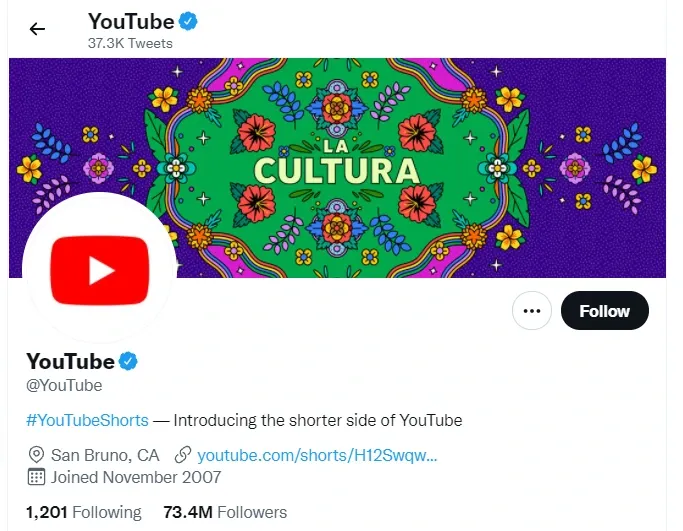The height and width of the screenshot is (531, 683).
Task: Click the San Bruno, CA location text
Action: (x=105, y=453)
